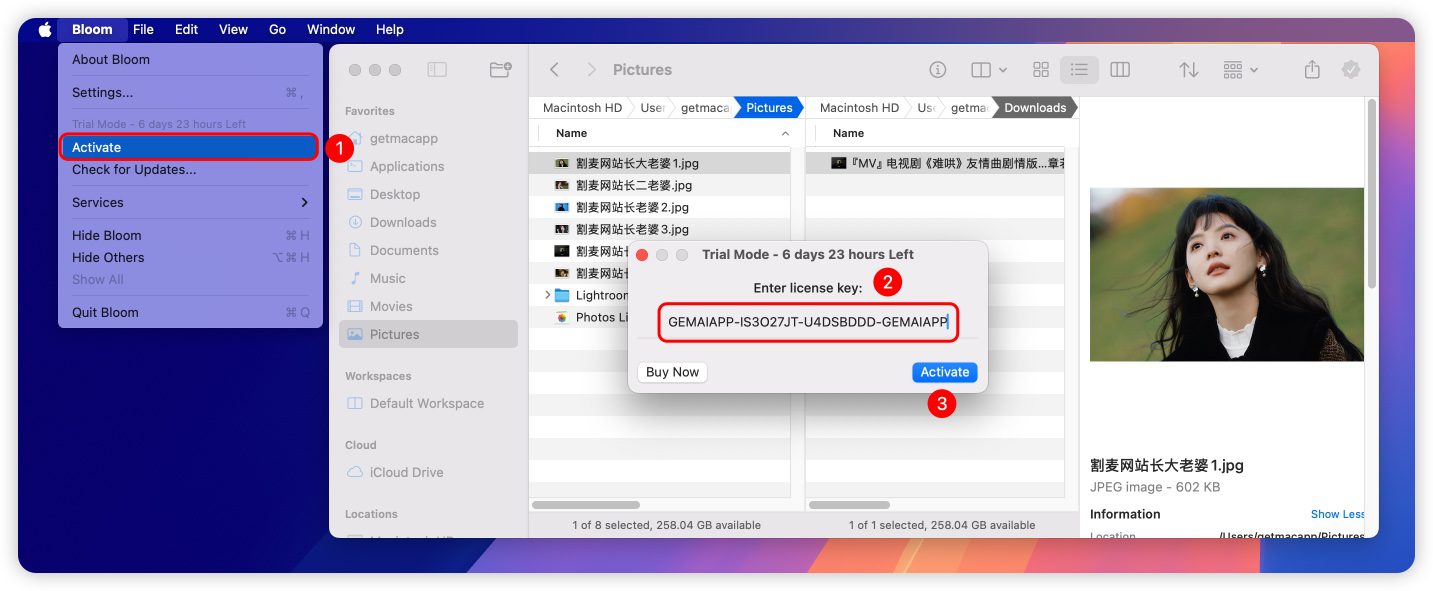Screen dimensions: 1433x591
Task: Expand the Lightroom folder disclosure triangle
Action: (x=547, y=295)
